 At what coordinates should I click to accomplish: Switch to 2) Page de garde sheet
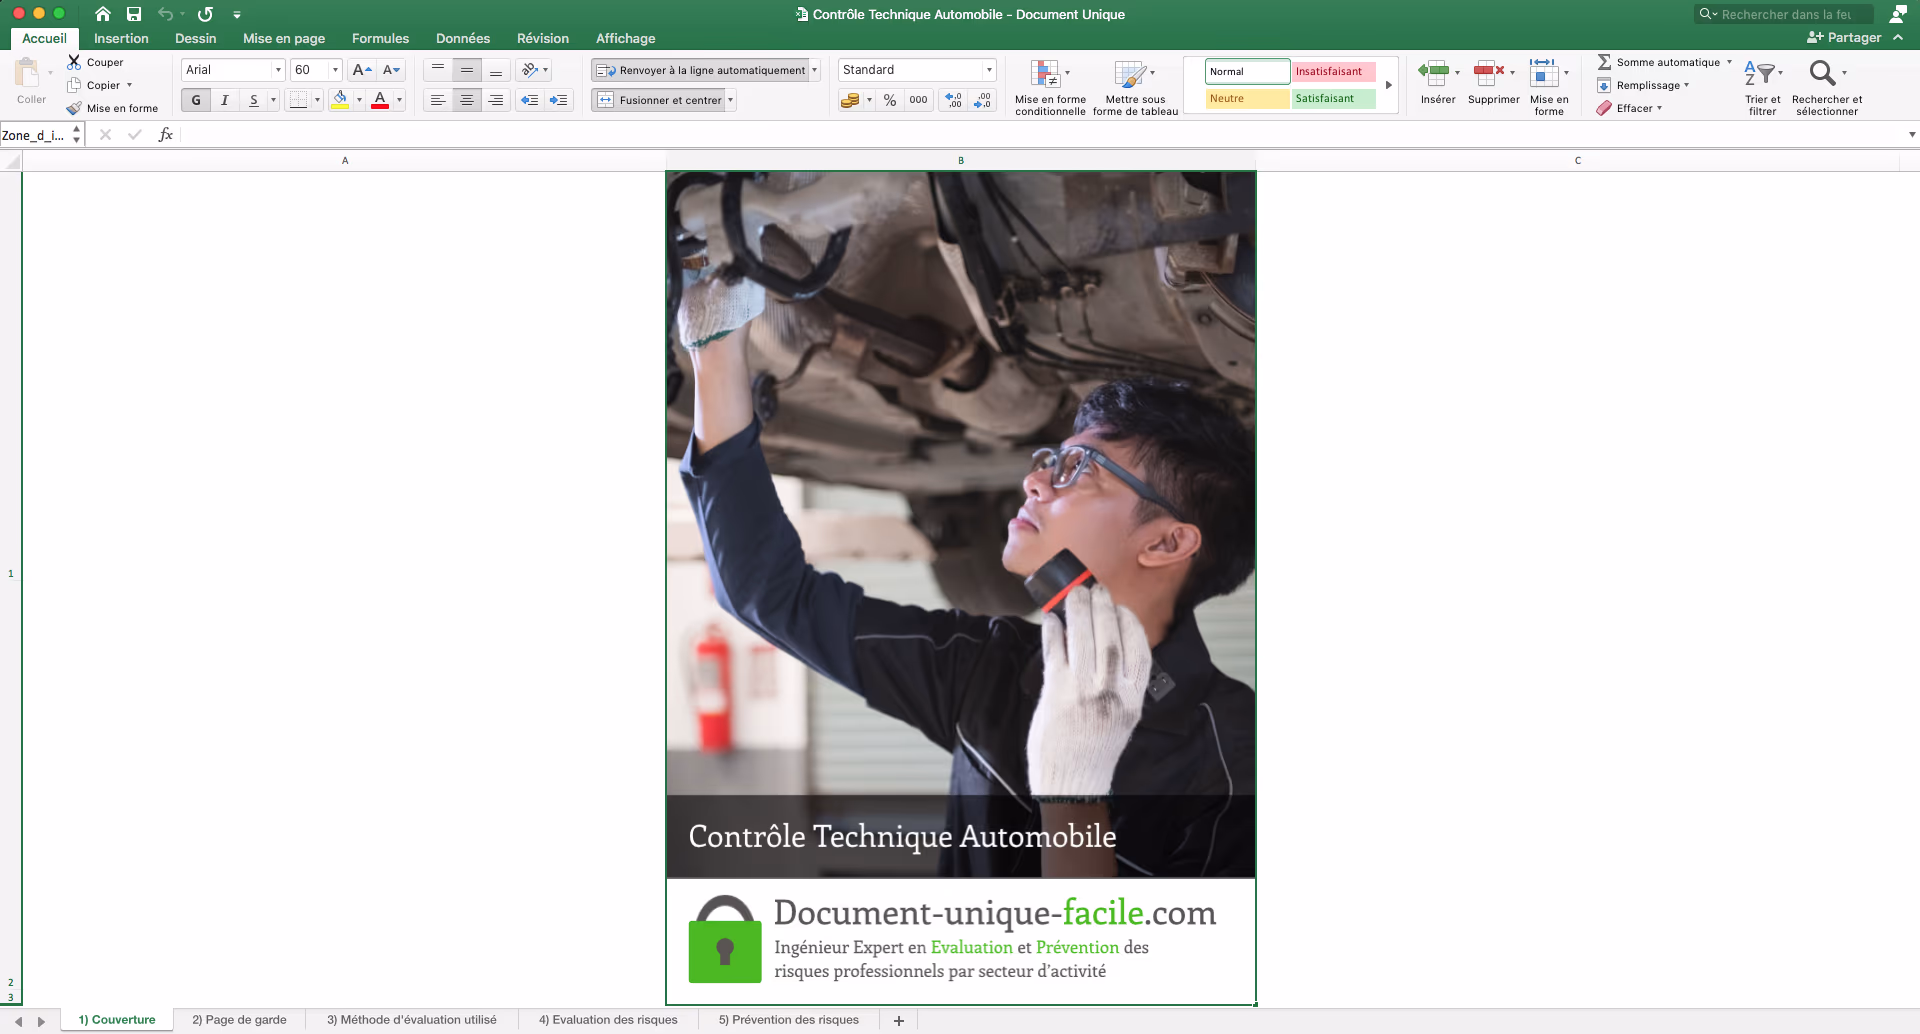[x=239, y=1020]
